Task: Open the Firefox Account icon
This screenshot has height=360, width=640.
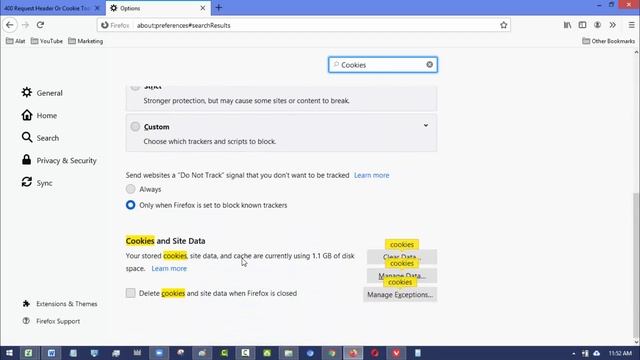Action: 598,25
